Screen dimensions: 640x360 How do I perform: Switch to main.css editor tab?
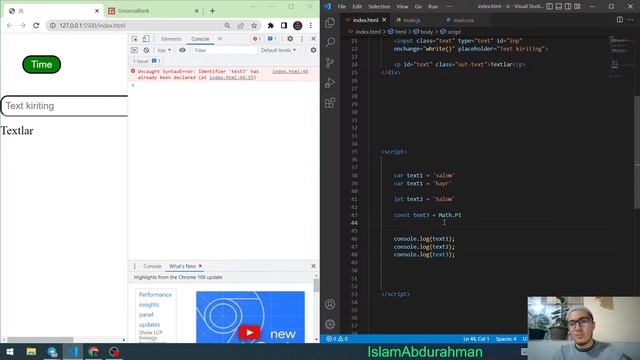click(x=463, y=20)
